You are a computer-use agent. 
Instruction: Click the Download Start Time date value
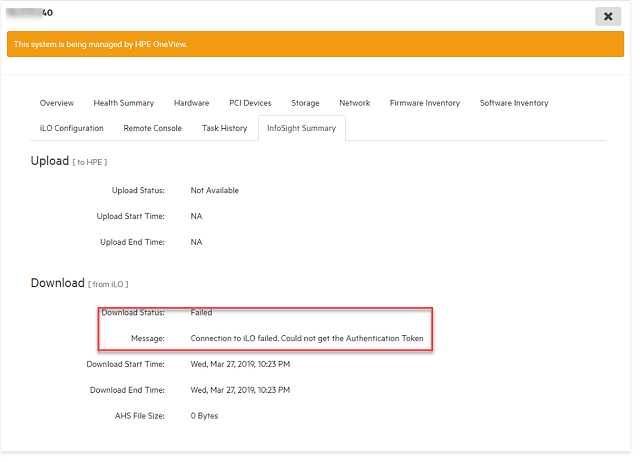click(240, 364)
